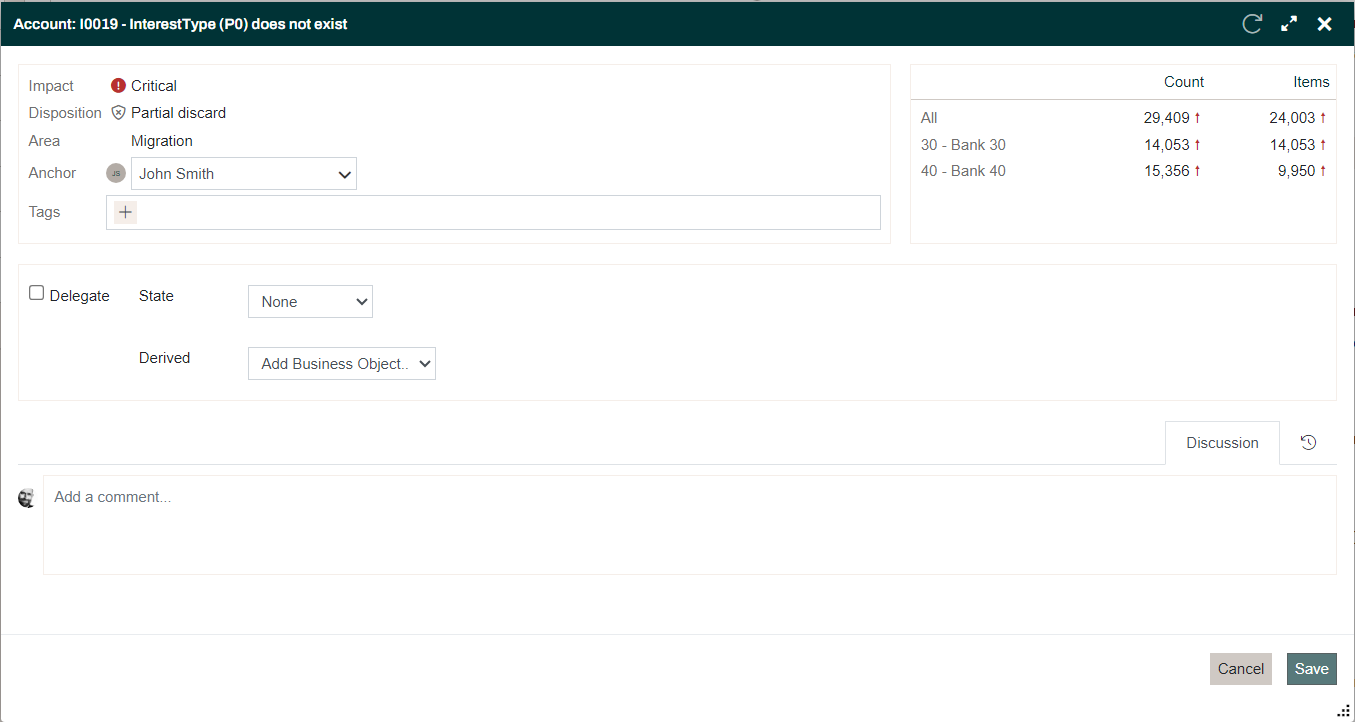1355x722 pixels.
Task: Open the State dropdown set to None
Action: coord(310,302)
